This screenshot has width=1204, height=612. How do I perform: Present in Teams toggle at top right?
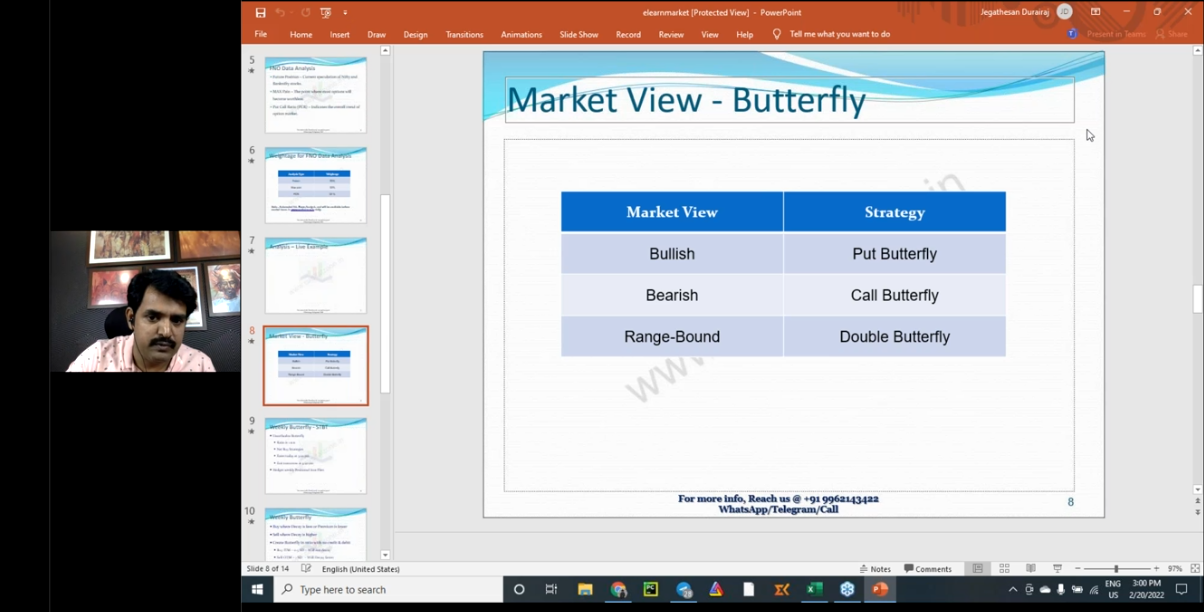tap(1116, 33)
